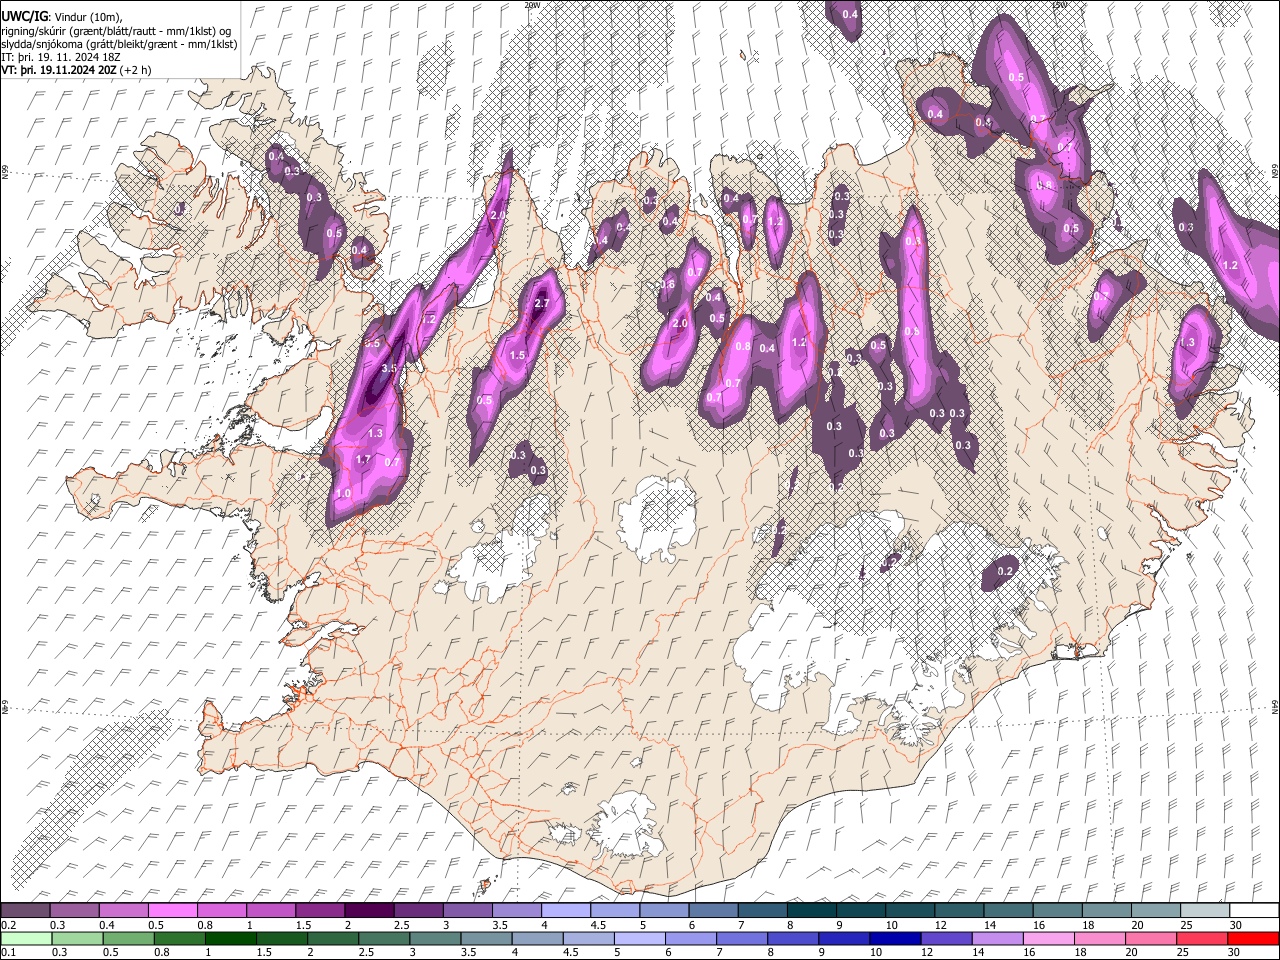Pick the darkest purple 2–2.5 top-row swatch

coord(368,911)
